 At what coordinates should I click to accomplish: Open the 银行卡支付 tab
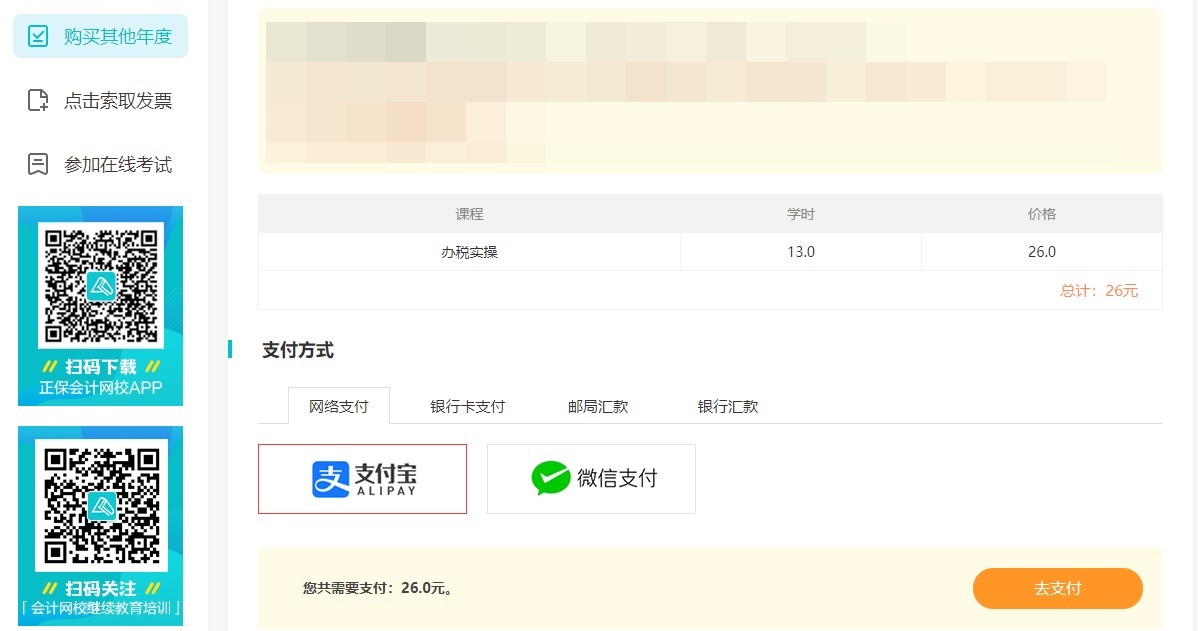[467, 407]
